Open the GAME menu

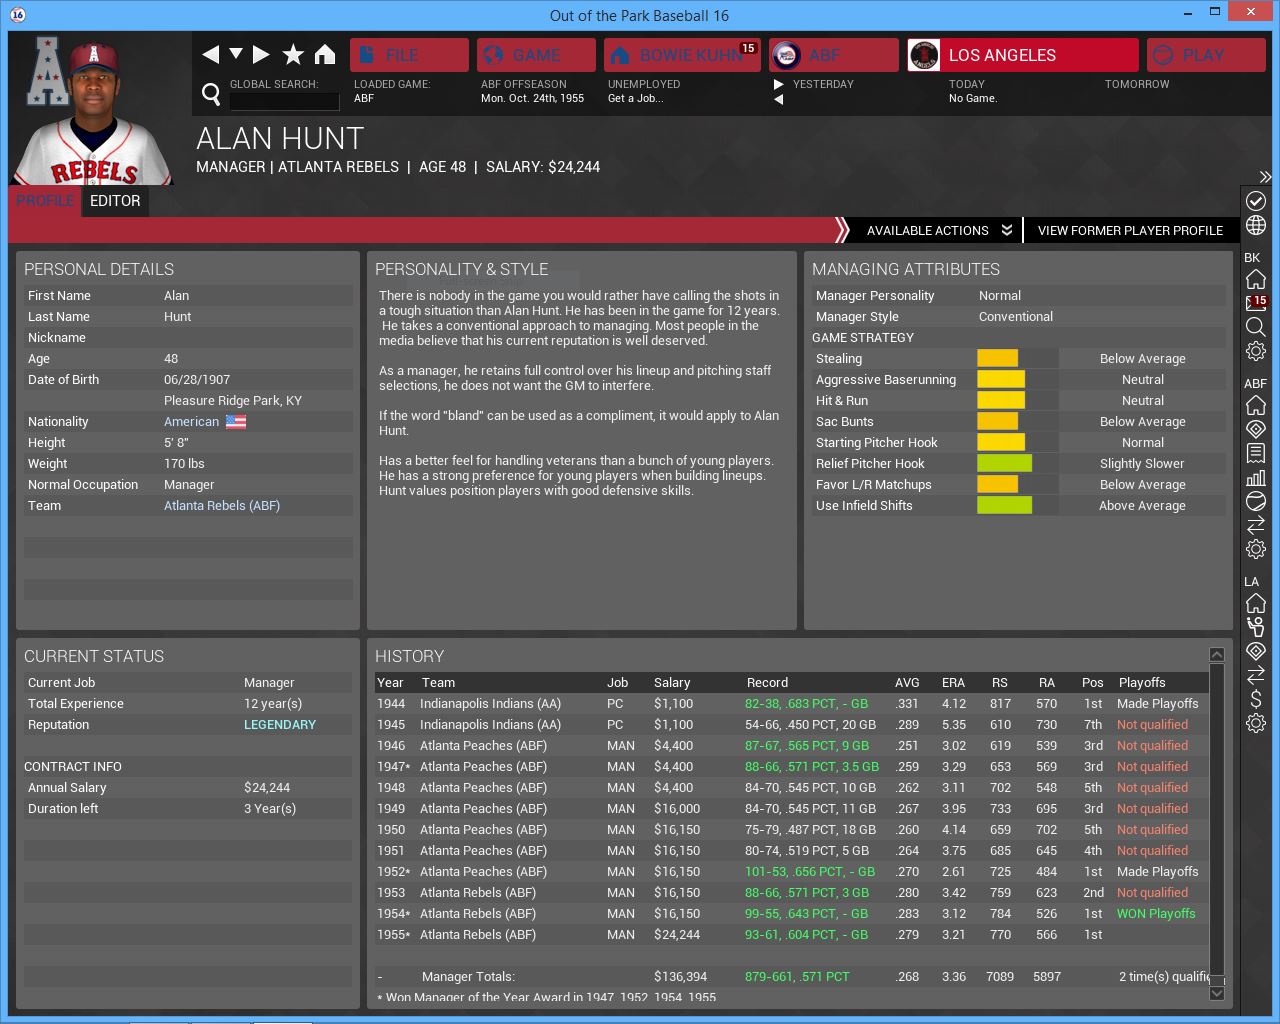tap(536, 55)
